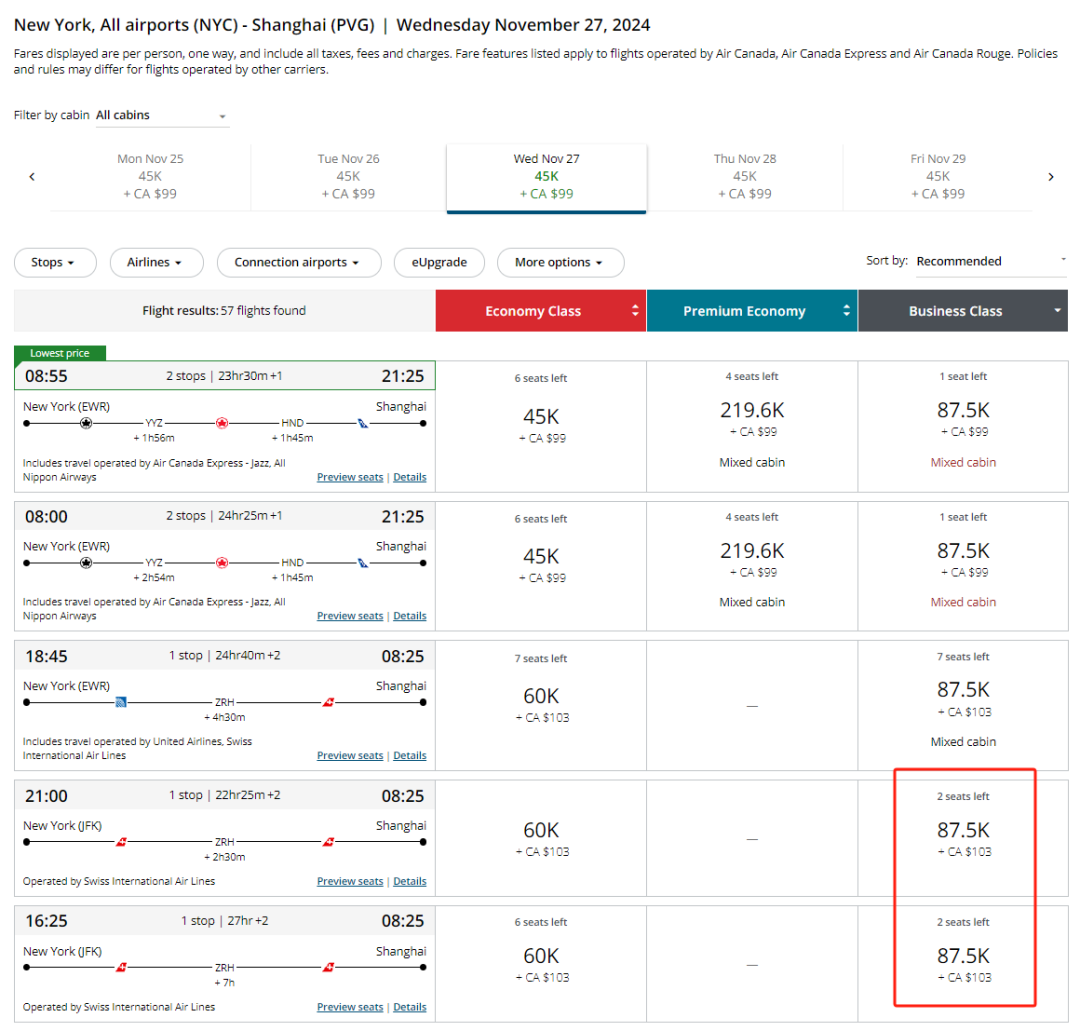Open Details link for 16:25 flight
1080x1031 pixels.
tap(409, 1007)
